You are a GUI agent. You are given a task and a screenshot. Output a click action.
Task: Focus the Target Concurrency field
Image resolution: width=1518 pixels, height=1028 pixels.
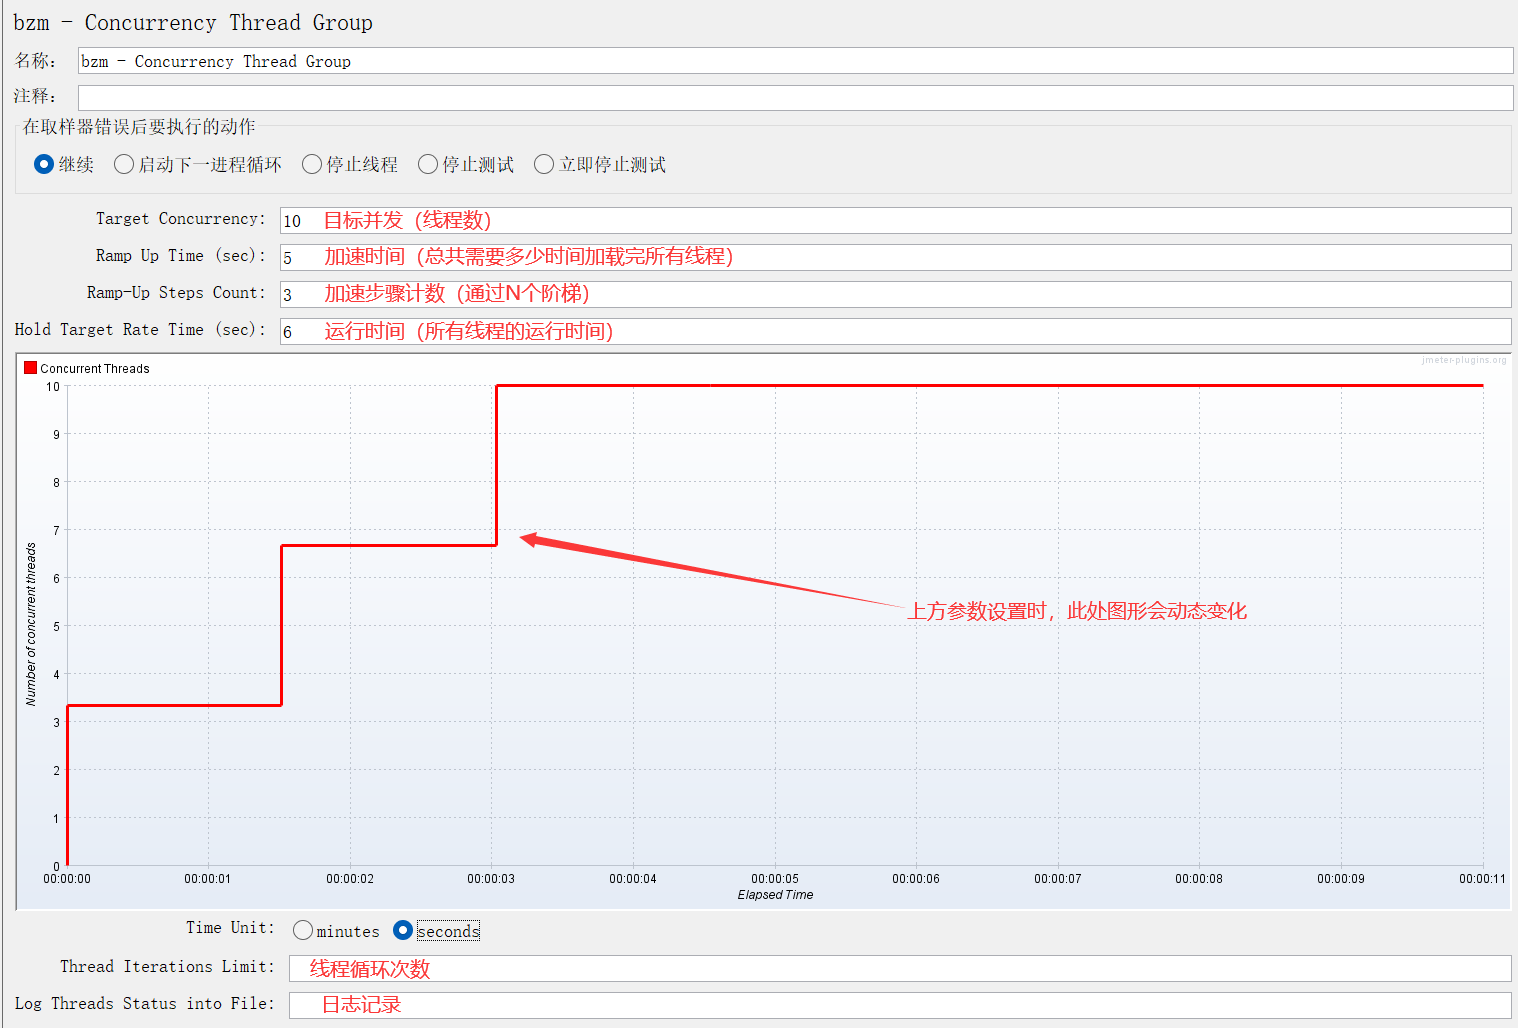click(895, 220)
